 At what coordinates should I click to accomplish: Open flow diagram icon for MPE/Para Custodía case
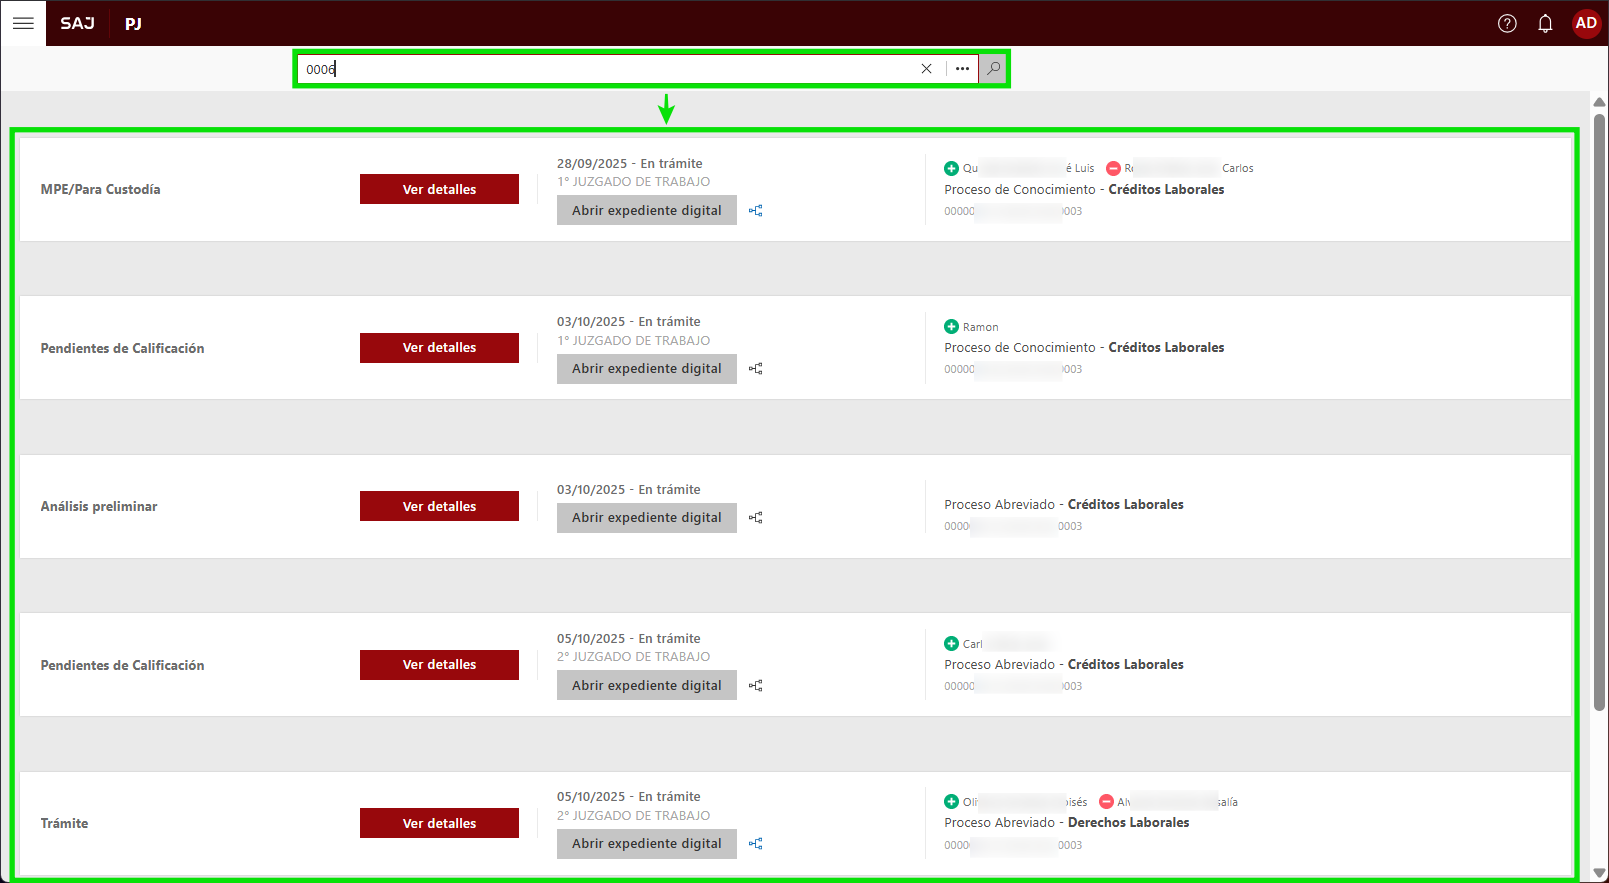point(756,211)
